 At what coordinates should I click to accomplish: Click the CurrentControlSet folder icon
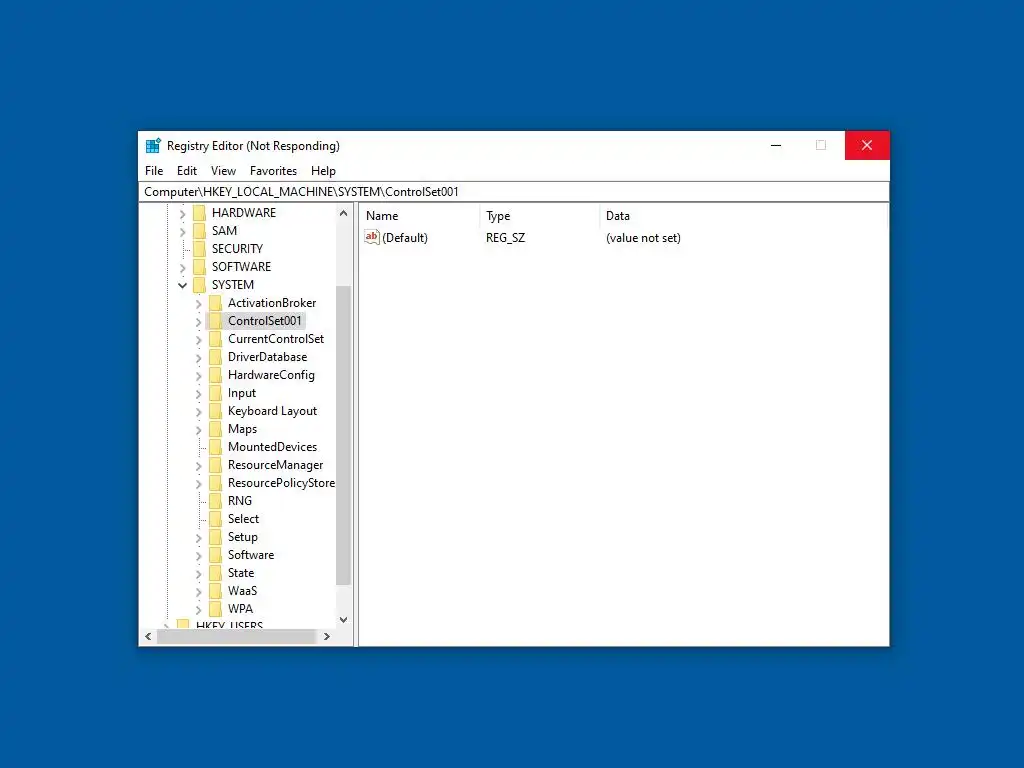pos(216,339)
